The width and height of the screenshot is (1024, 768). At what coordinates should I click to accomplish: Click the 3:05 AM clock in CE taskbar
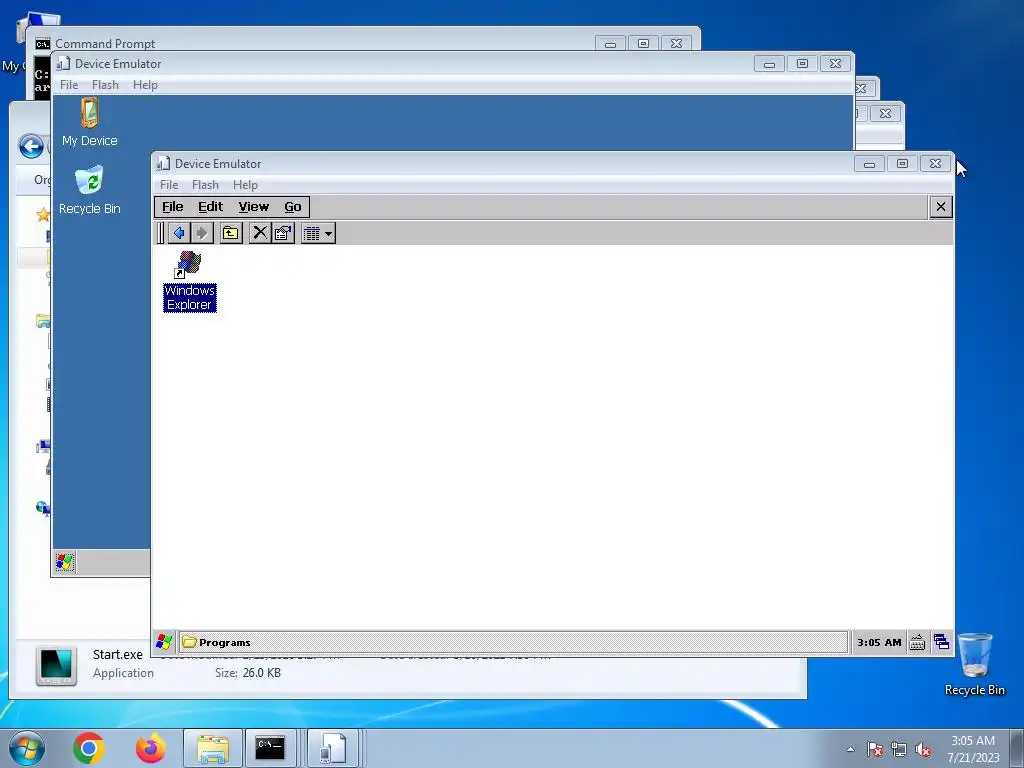click(879, 643)
